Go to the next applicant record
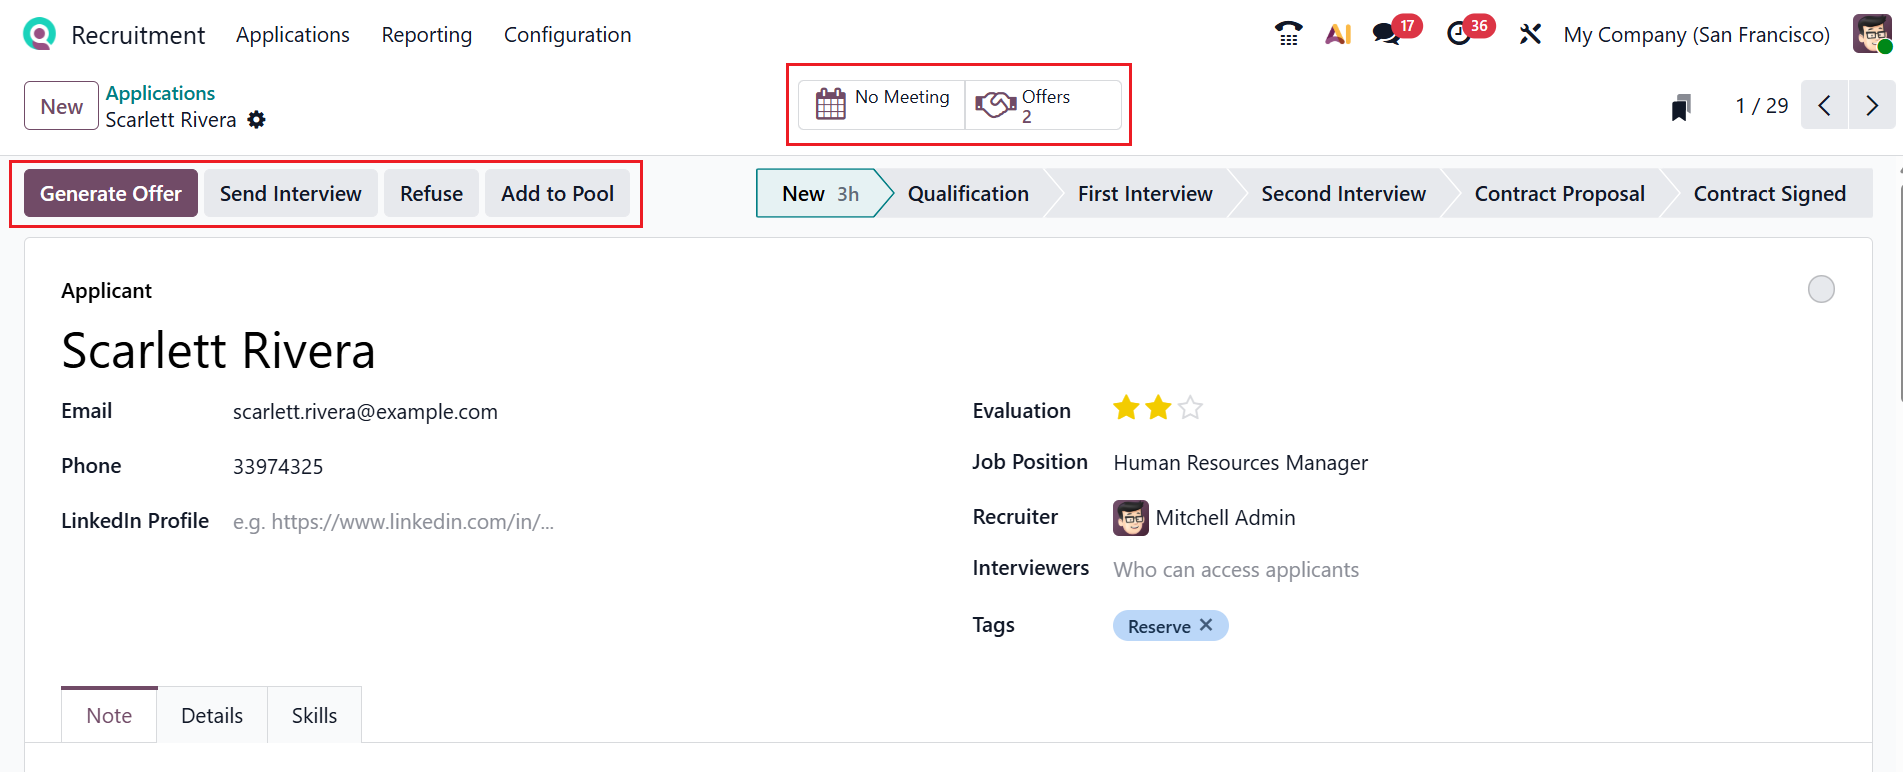The image size is (1903, 772). click(x=1871, y=106)
